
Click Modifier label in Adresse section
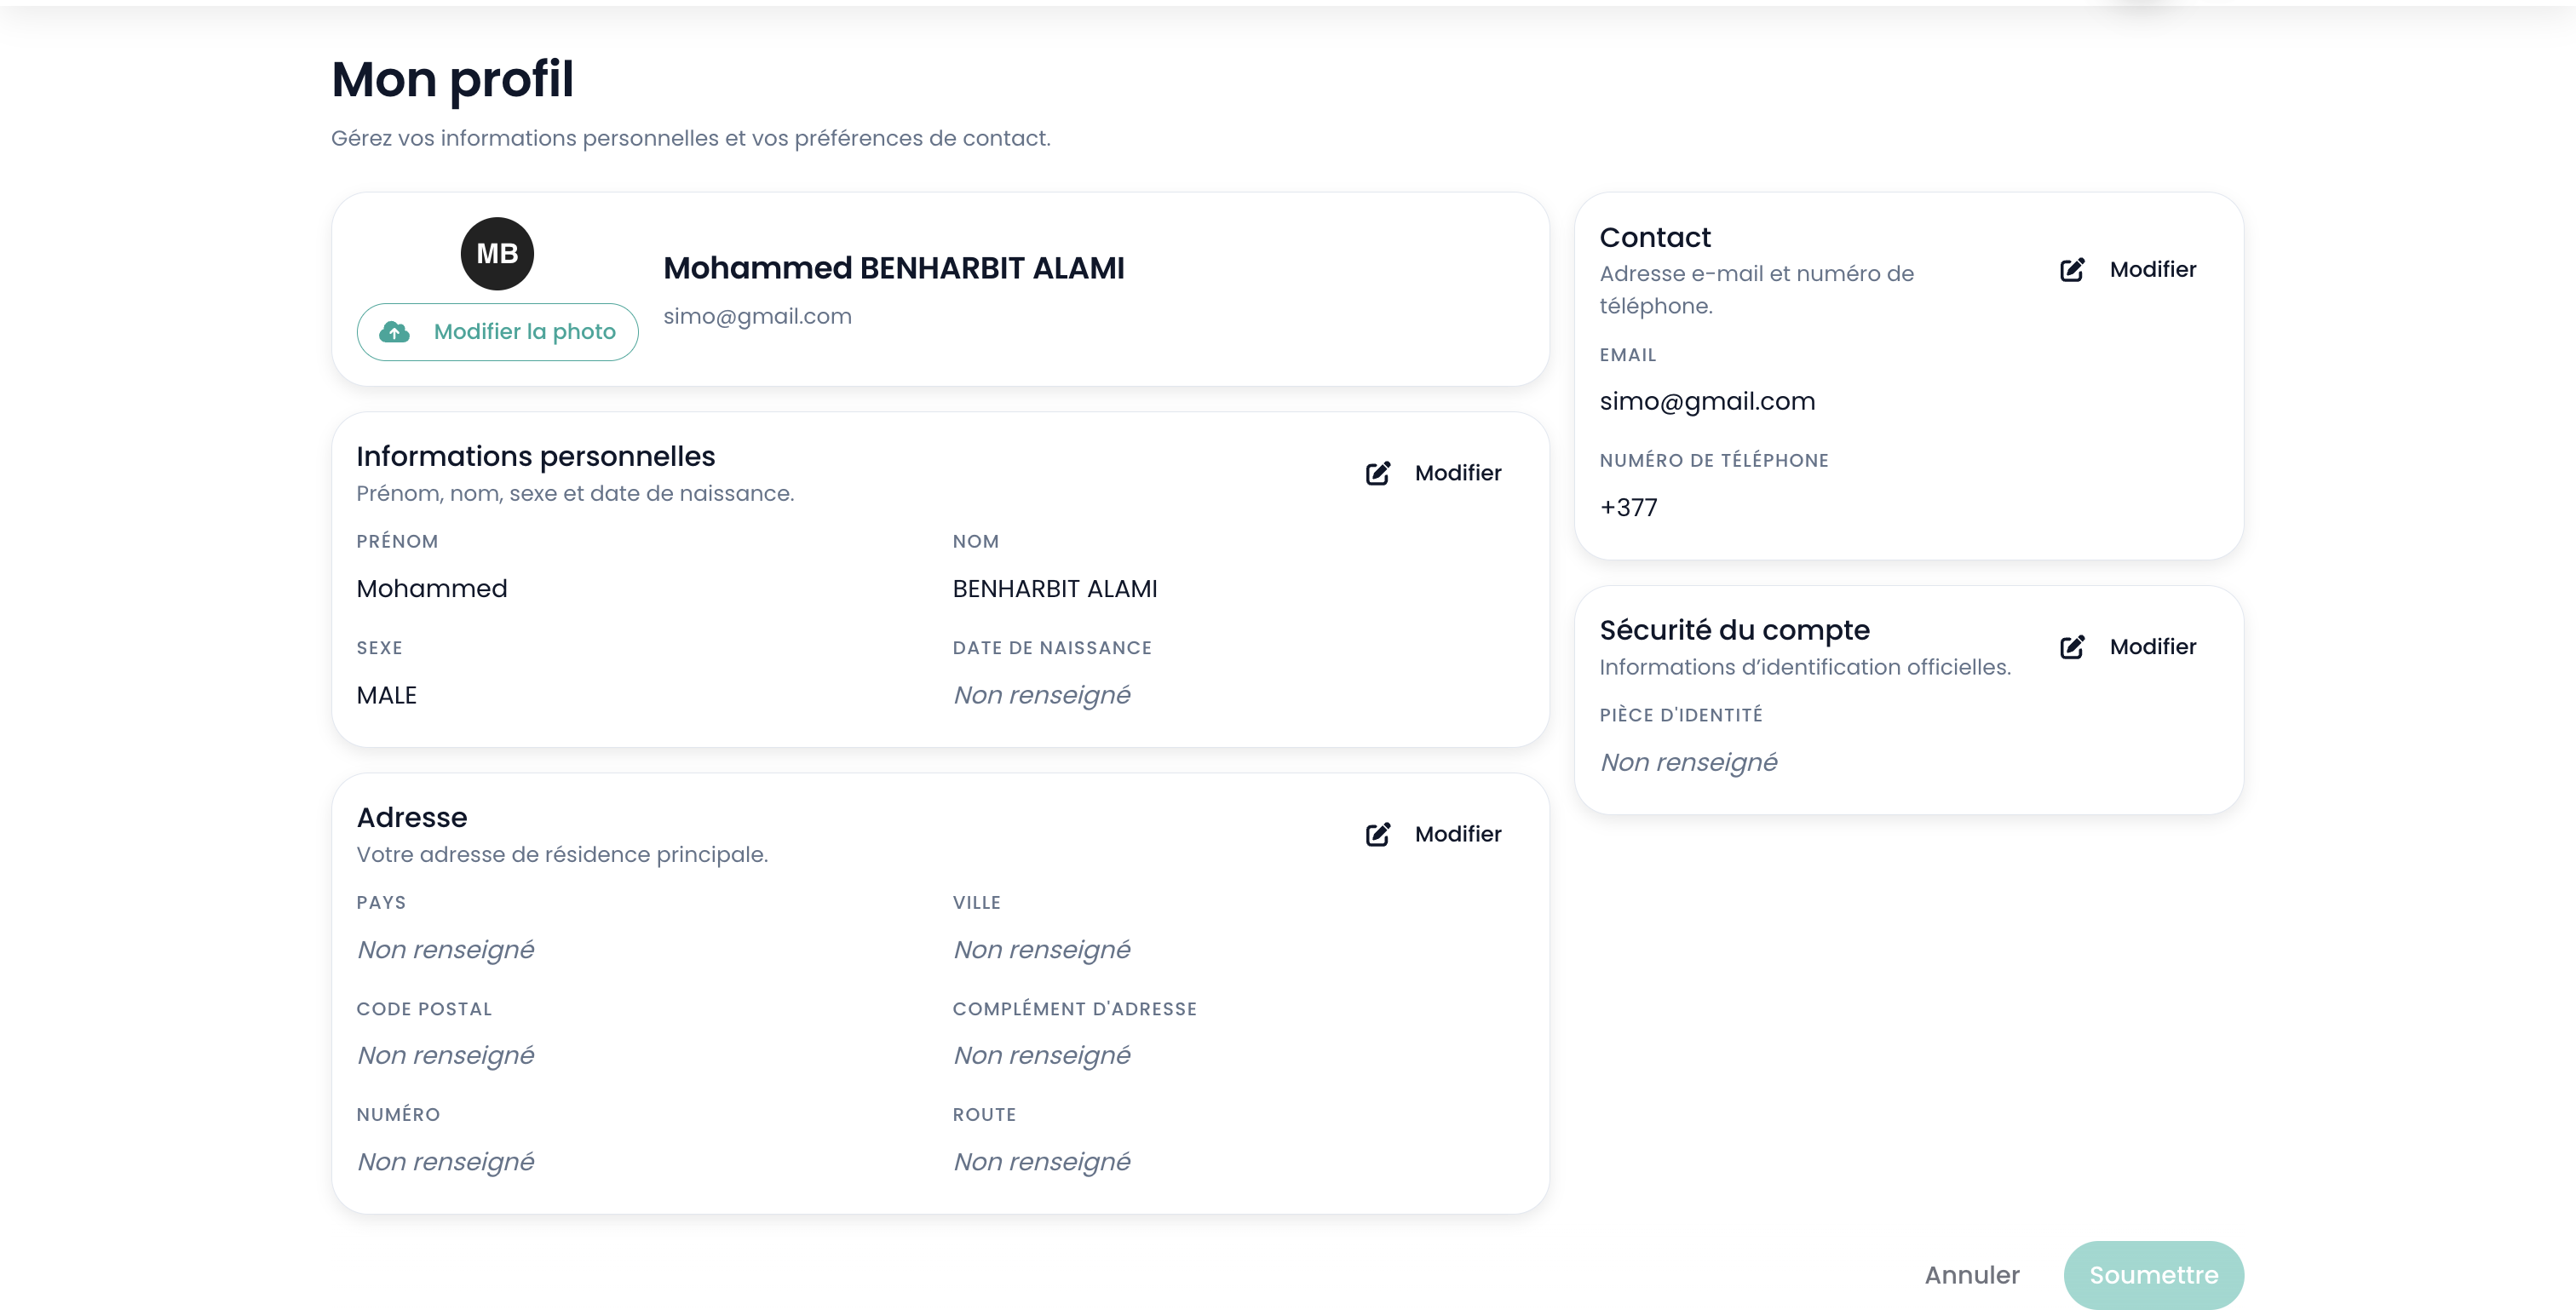[x=1457, y=834]
